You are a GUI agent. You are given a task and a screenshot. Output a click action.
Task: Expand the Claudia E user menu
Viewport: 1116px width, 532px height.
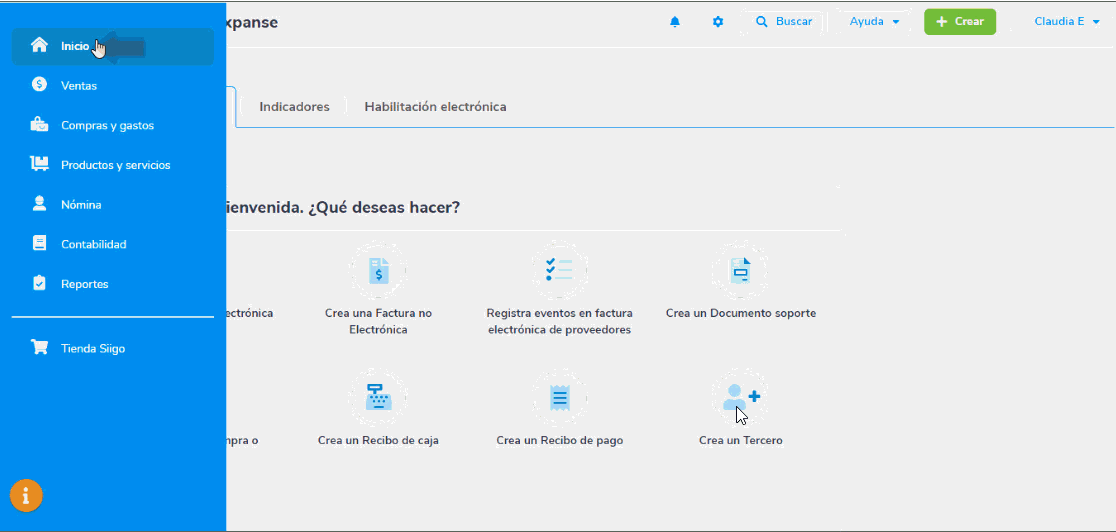pyautogui.click(x=1066, y=22)
